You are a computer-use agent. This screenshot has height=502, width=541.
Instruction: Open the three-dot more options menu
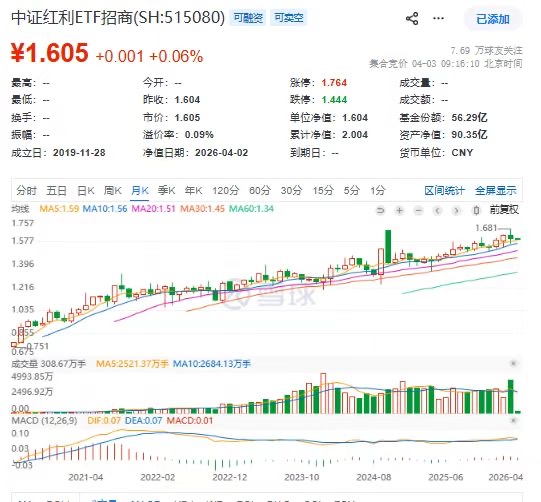pos(438,18)
